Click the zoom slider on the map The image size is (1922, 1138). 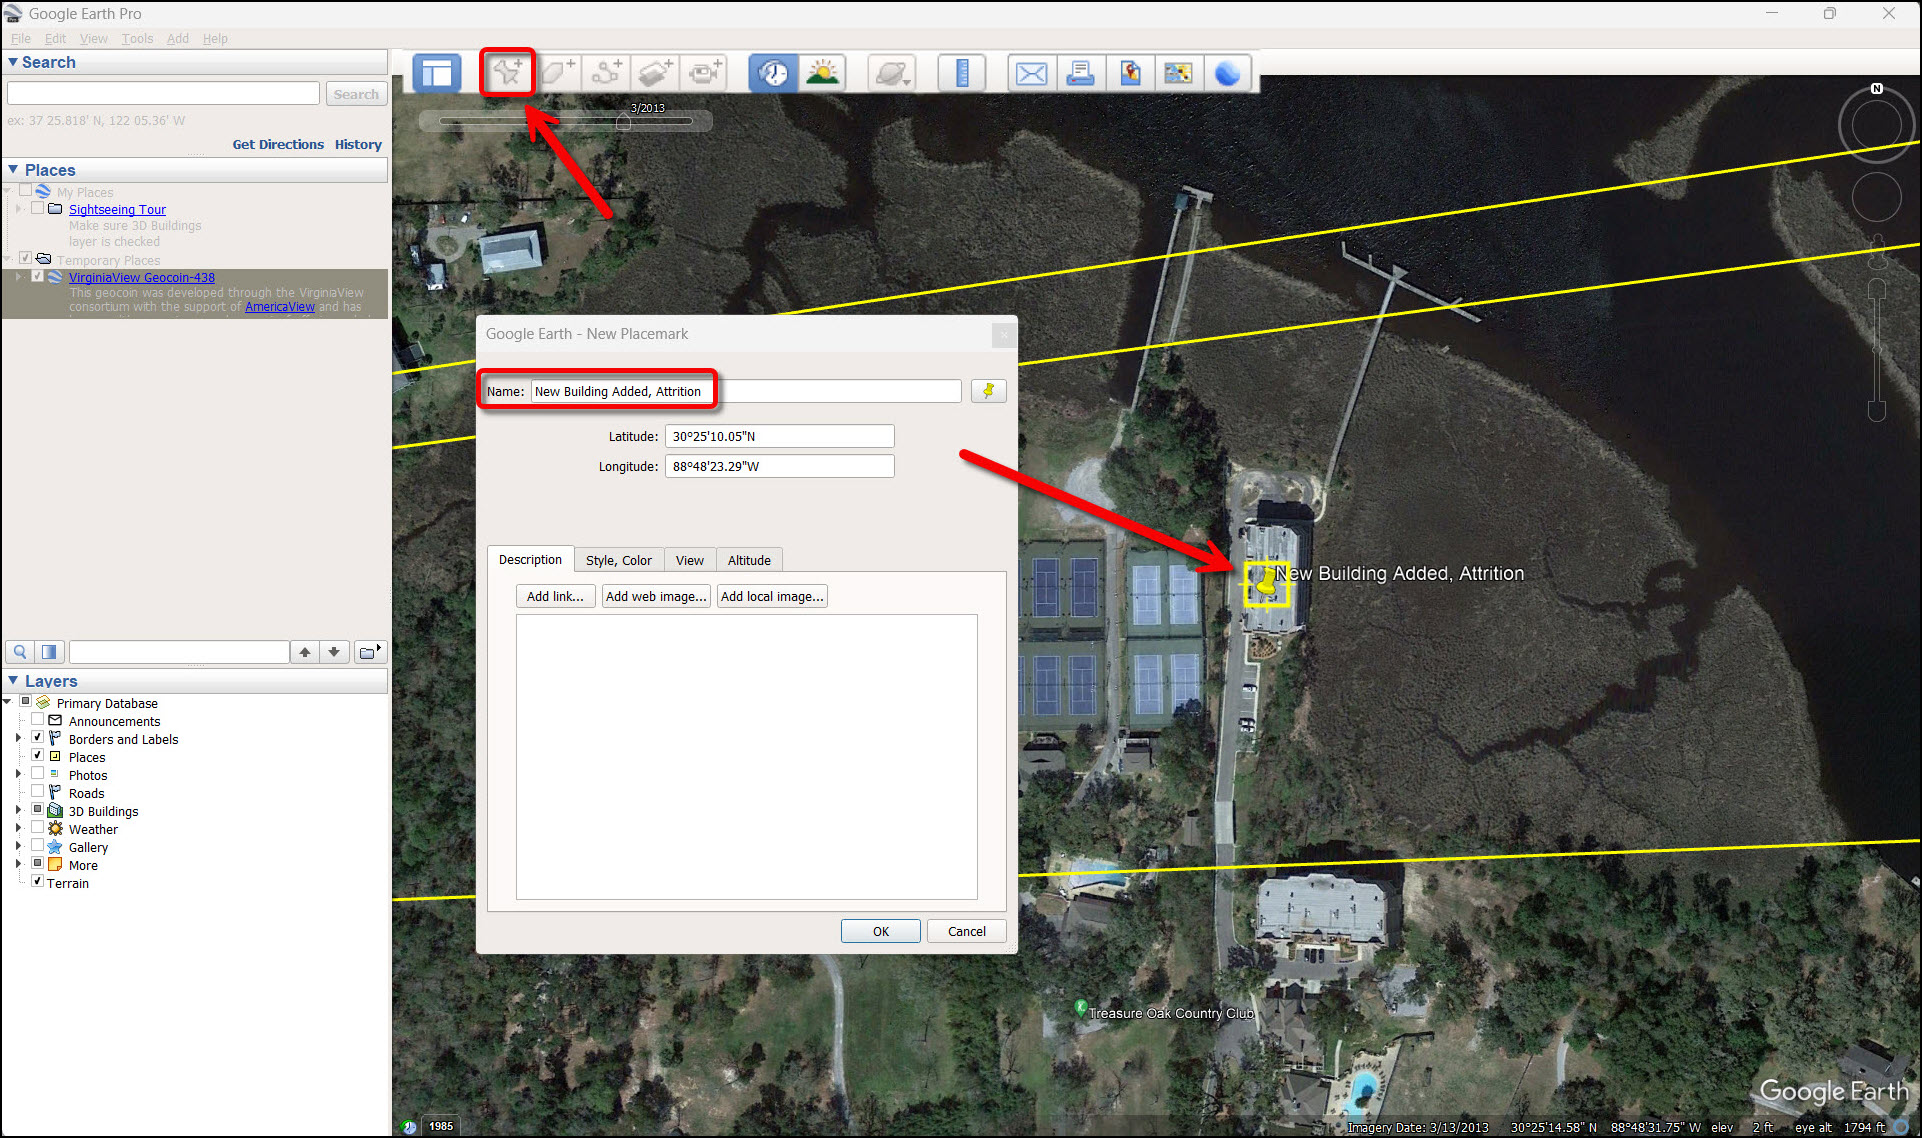[1877, 349]
